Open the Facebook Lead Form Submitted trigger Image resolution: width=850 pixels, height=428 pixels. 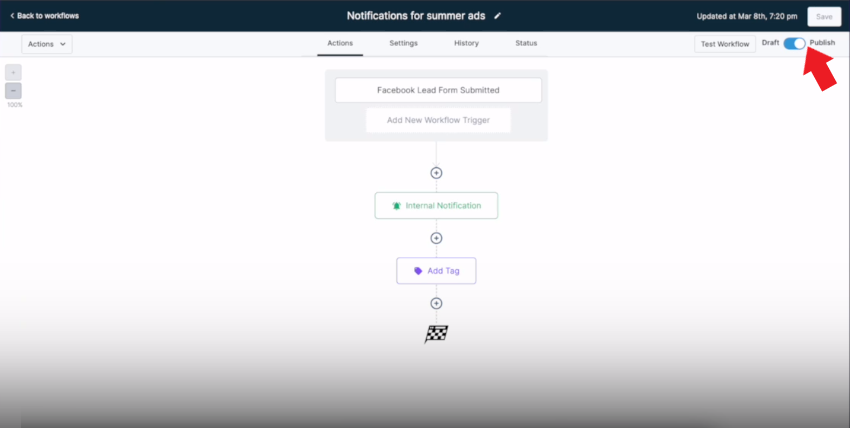[x=438, y=90]
